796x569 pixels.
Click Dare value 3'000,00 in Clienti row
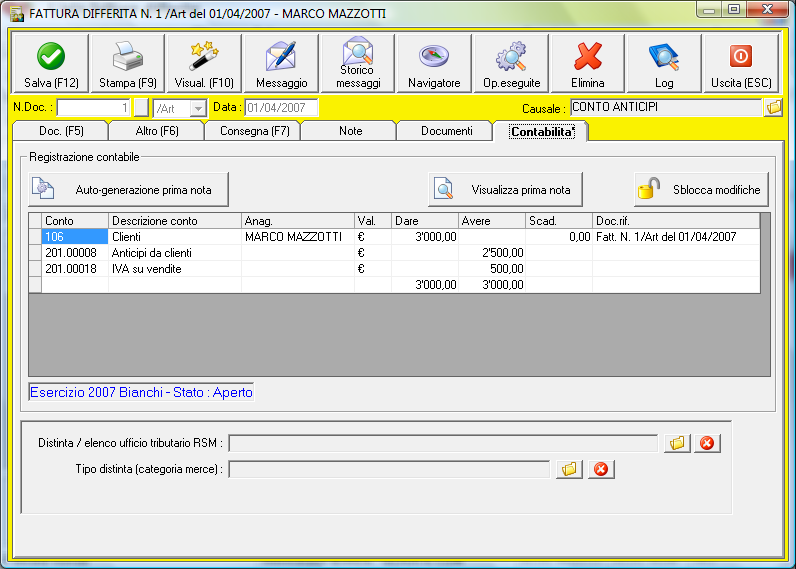coord(425,237)
